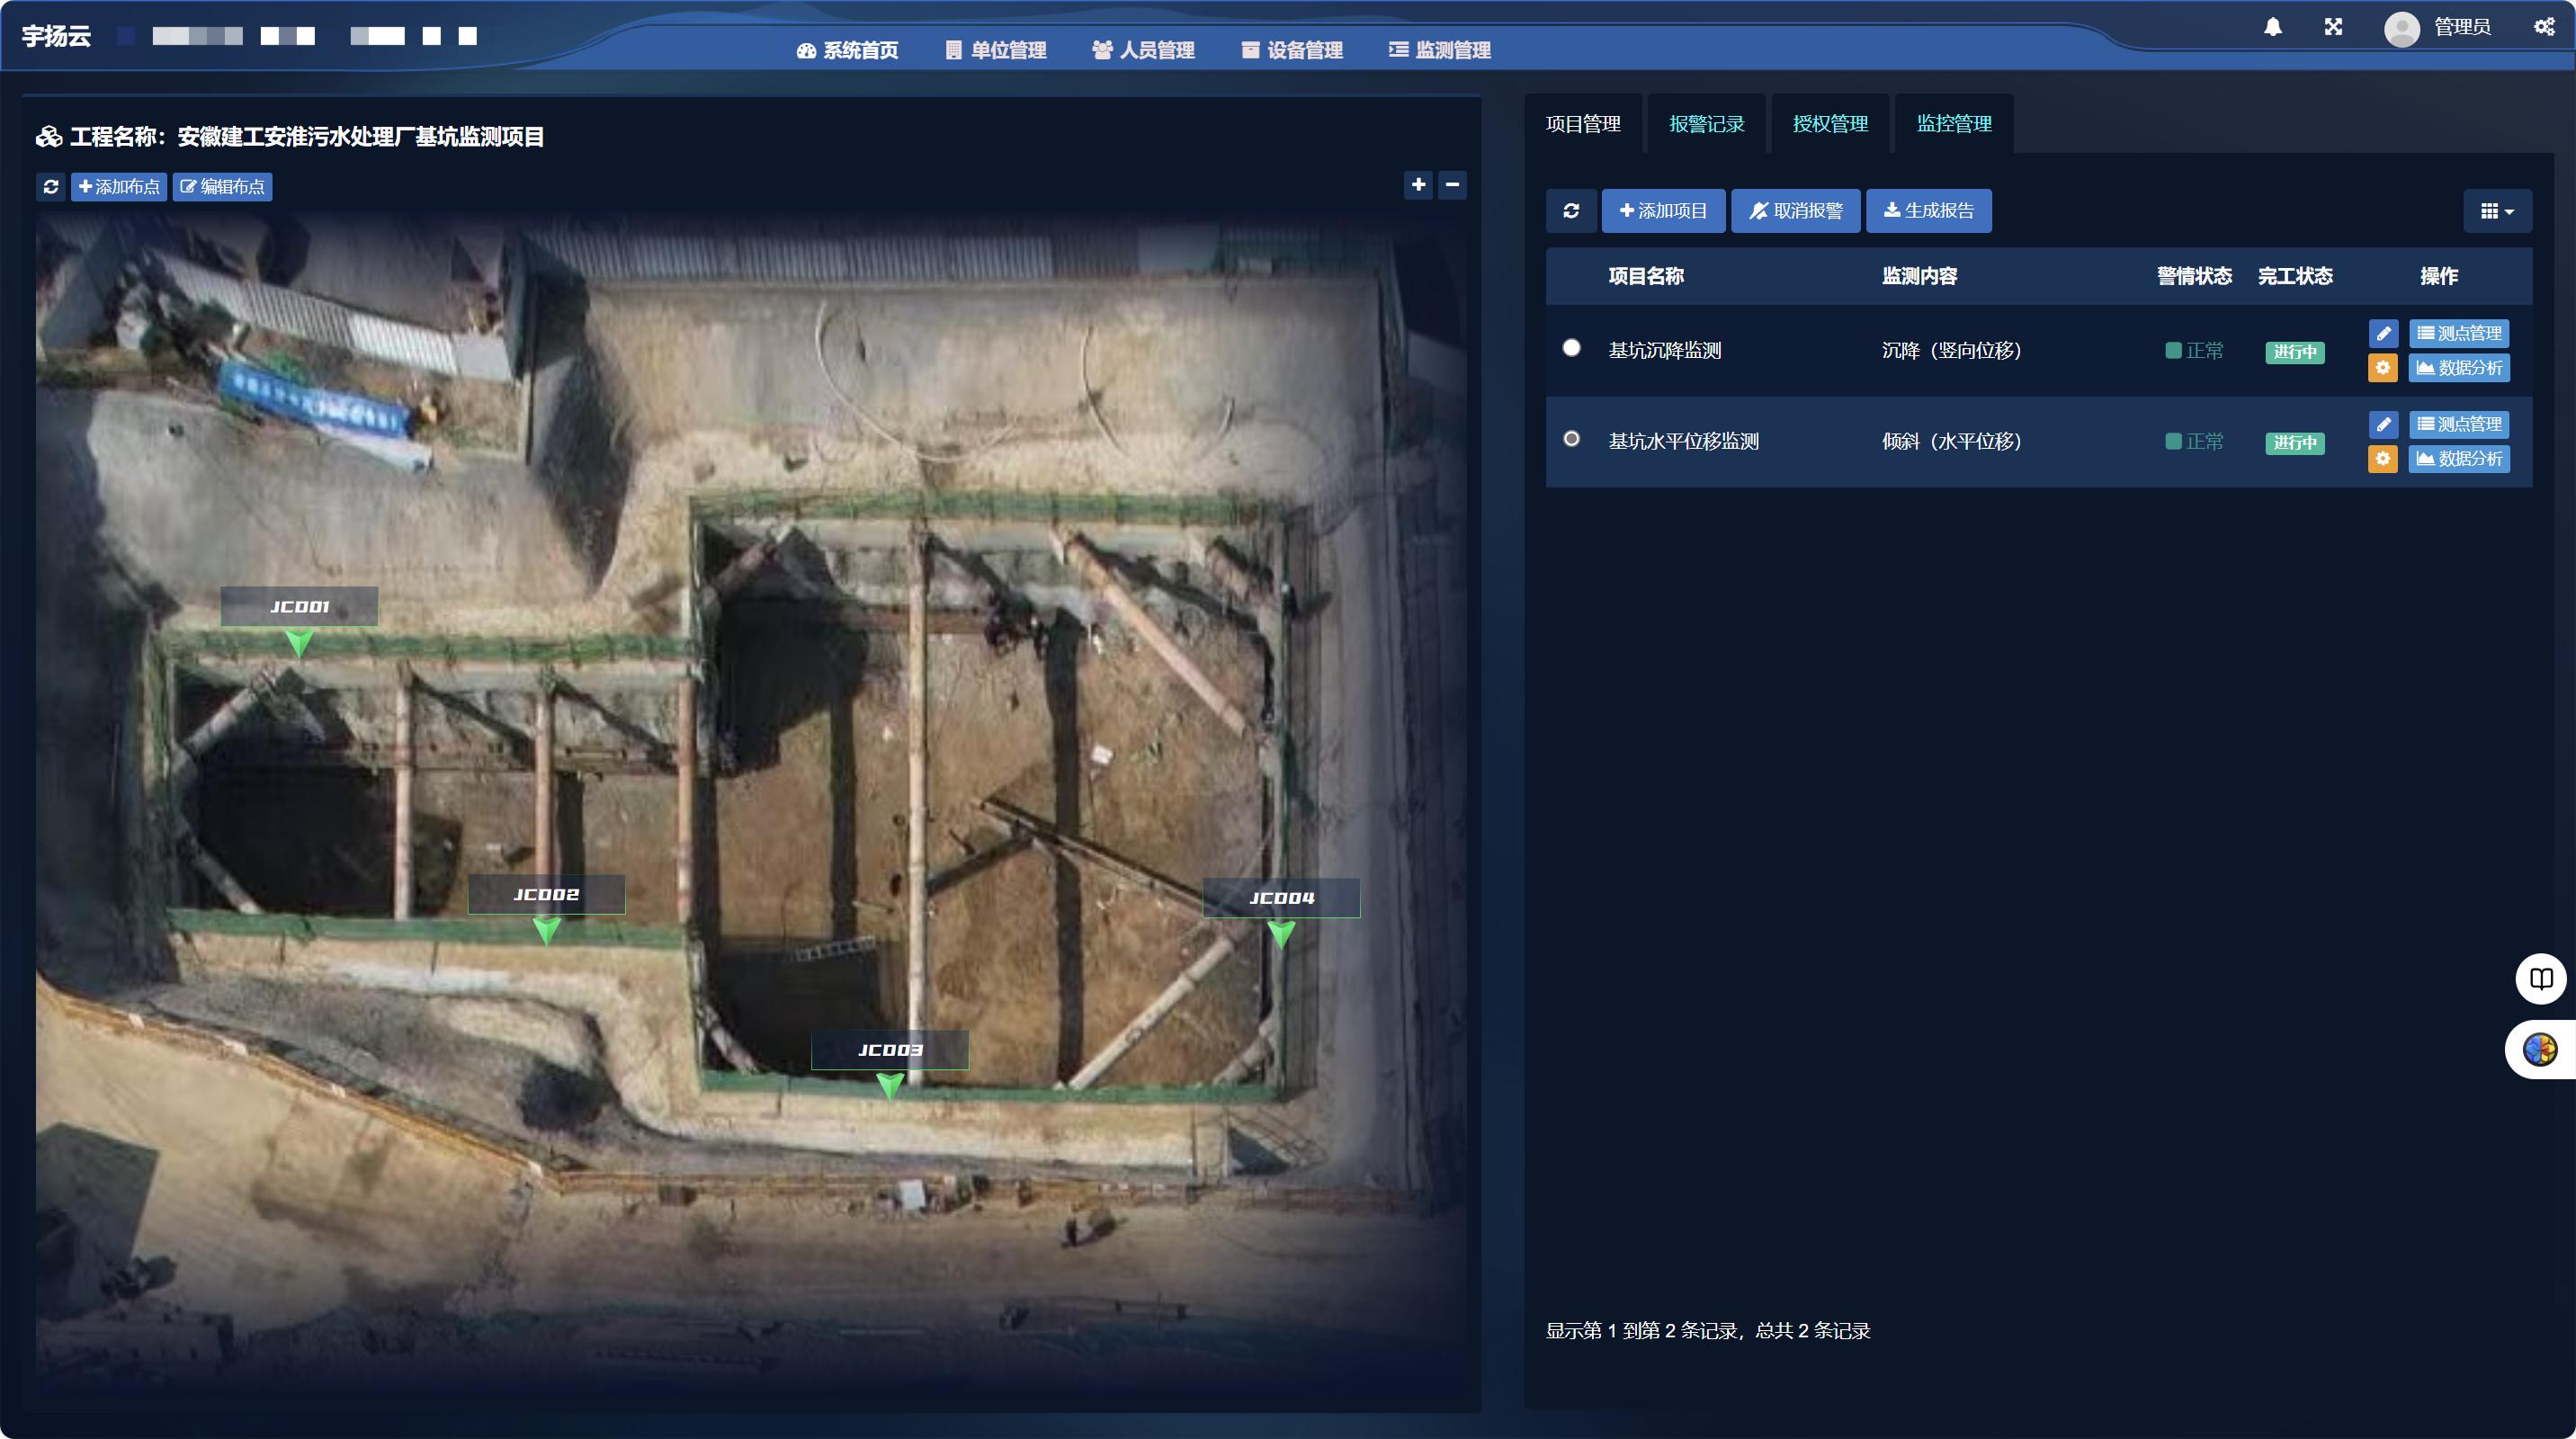Image resolution: width=2576 pixels, height=1439 pixels.
Task: Open the system settings gears icon
Action: coord(2544,27)
